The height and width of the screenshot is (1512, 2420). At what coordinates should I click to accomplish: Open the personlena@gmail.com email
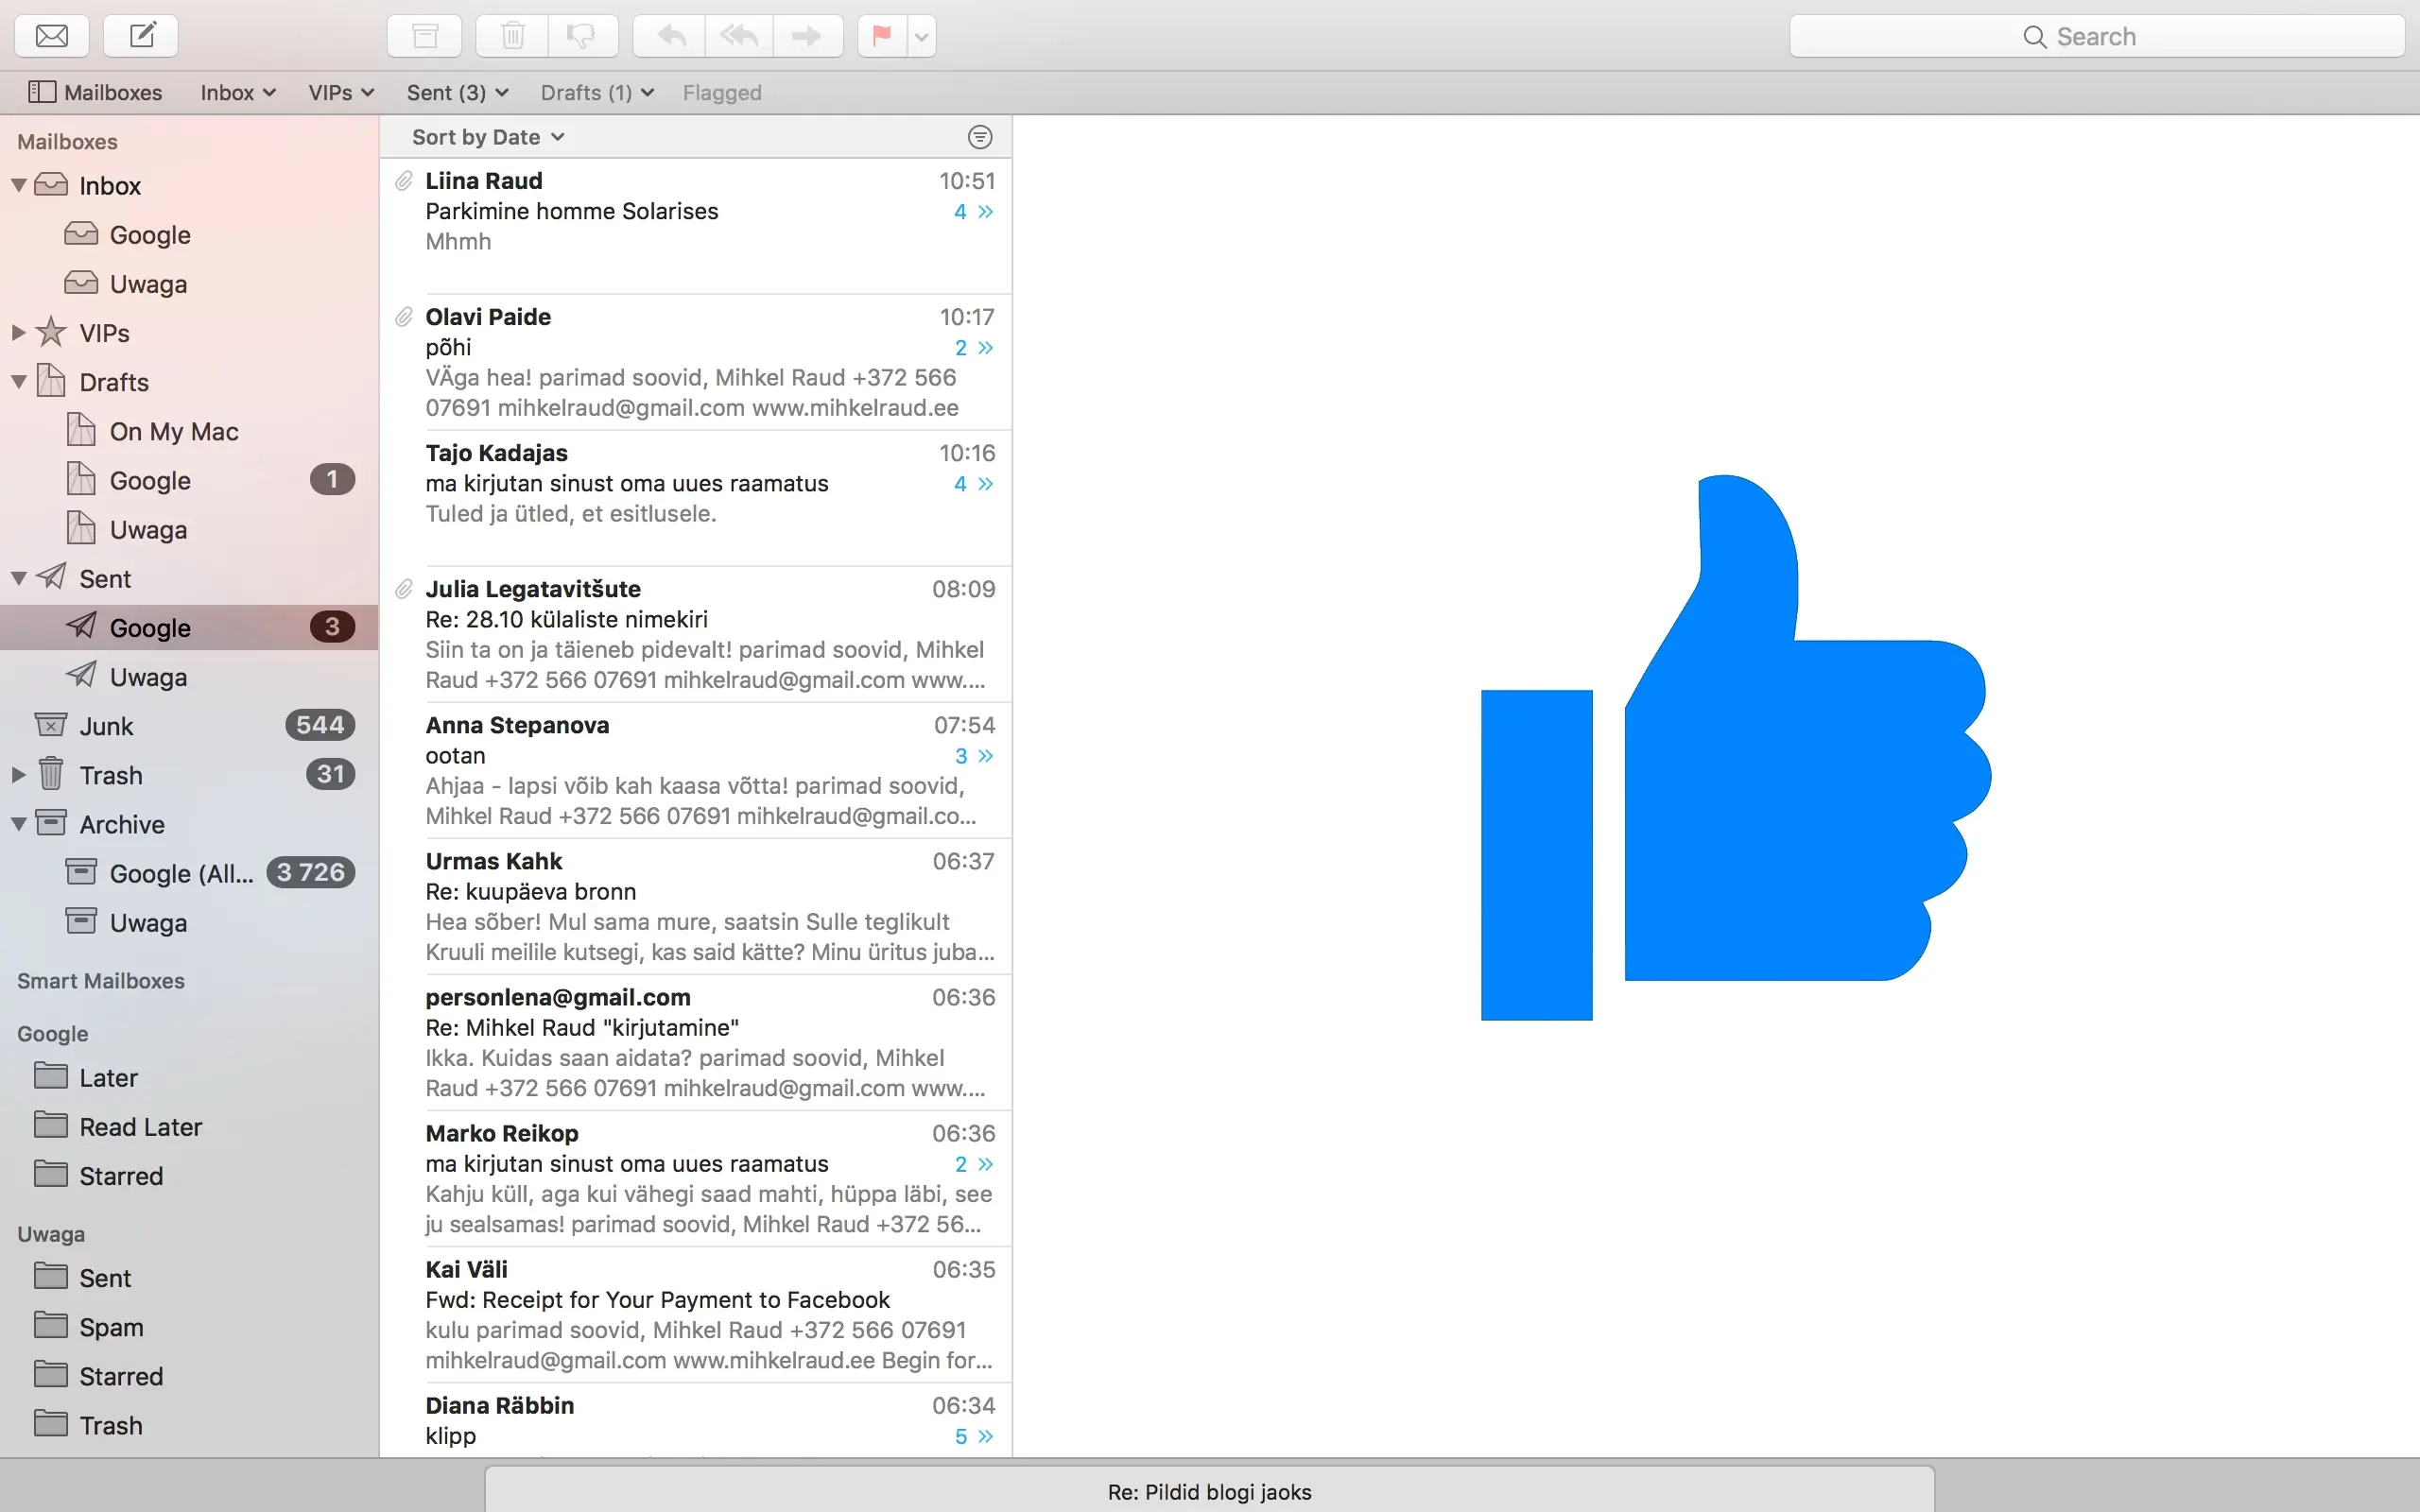click(696, 1042)
